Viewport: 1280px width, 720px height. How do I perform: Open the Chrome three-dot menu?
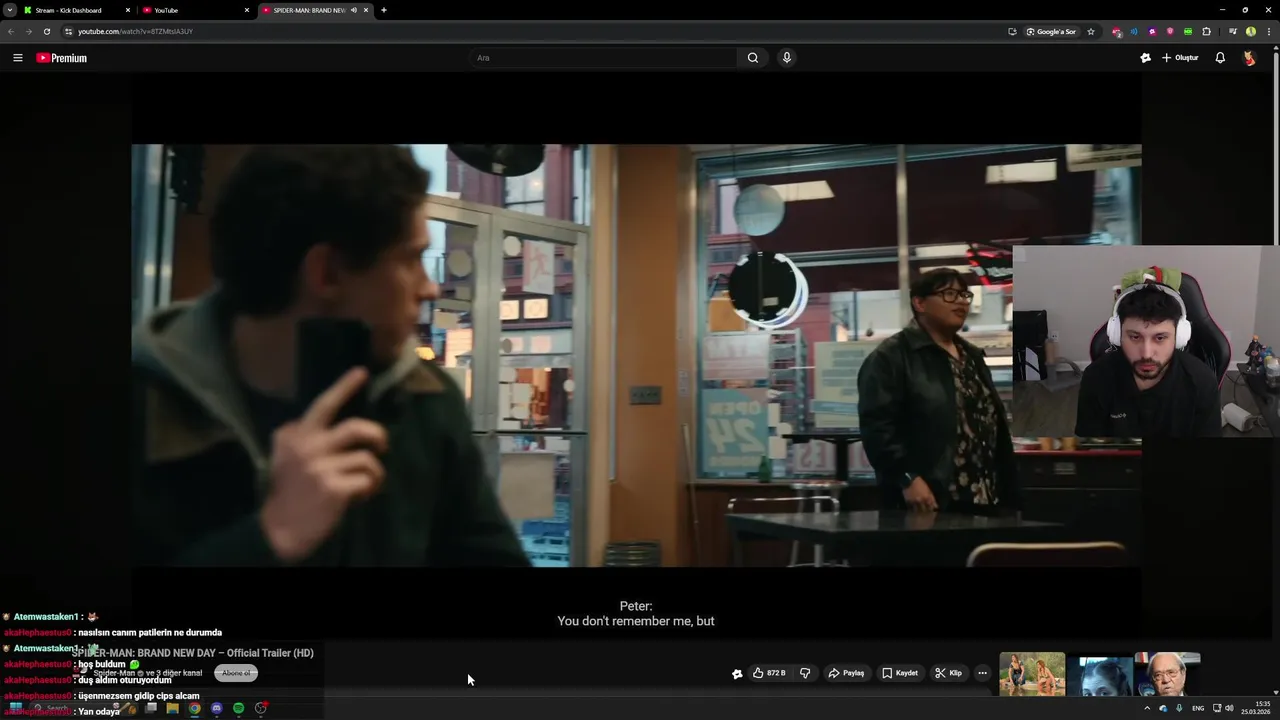click(x=1269, y=31)
